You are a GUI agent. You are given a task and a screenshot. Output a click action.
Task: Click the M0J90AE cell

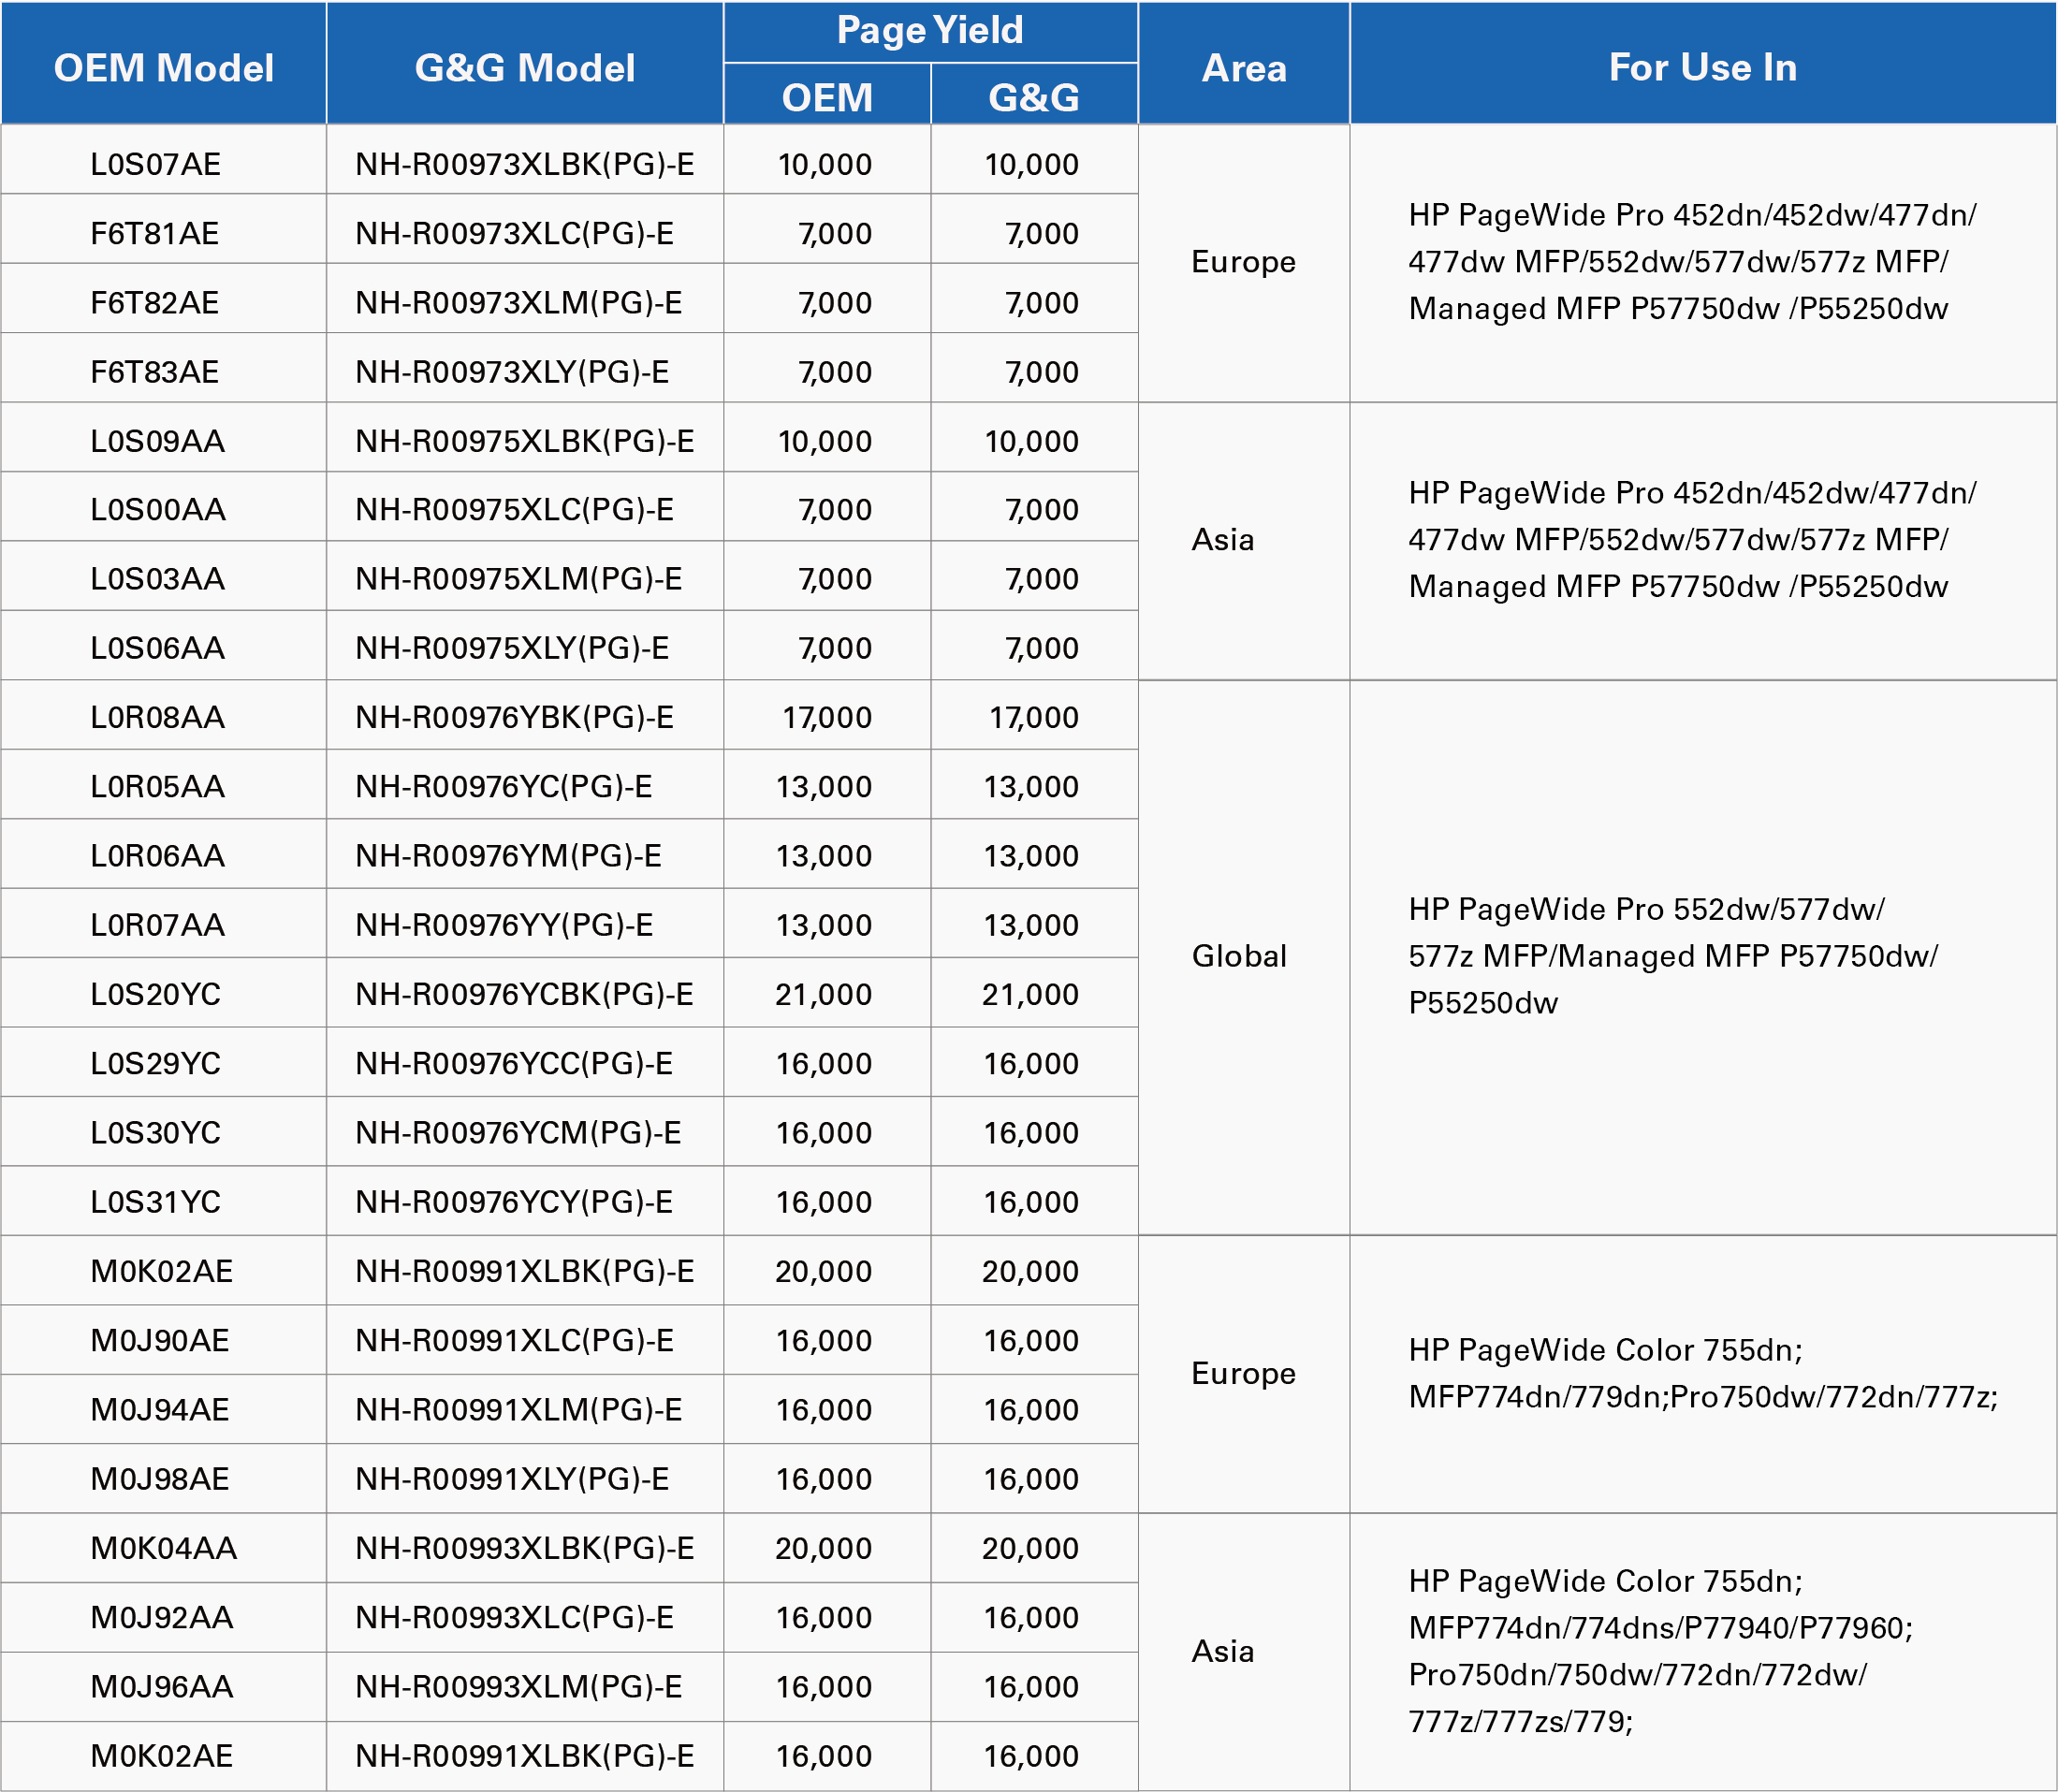click(x=163, y=1338)
